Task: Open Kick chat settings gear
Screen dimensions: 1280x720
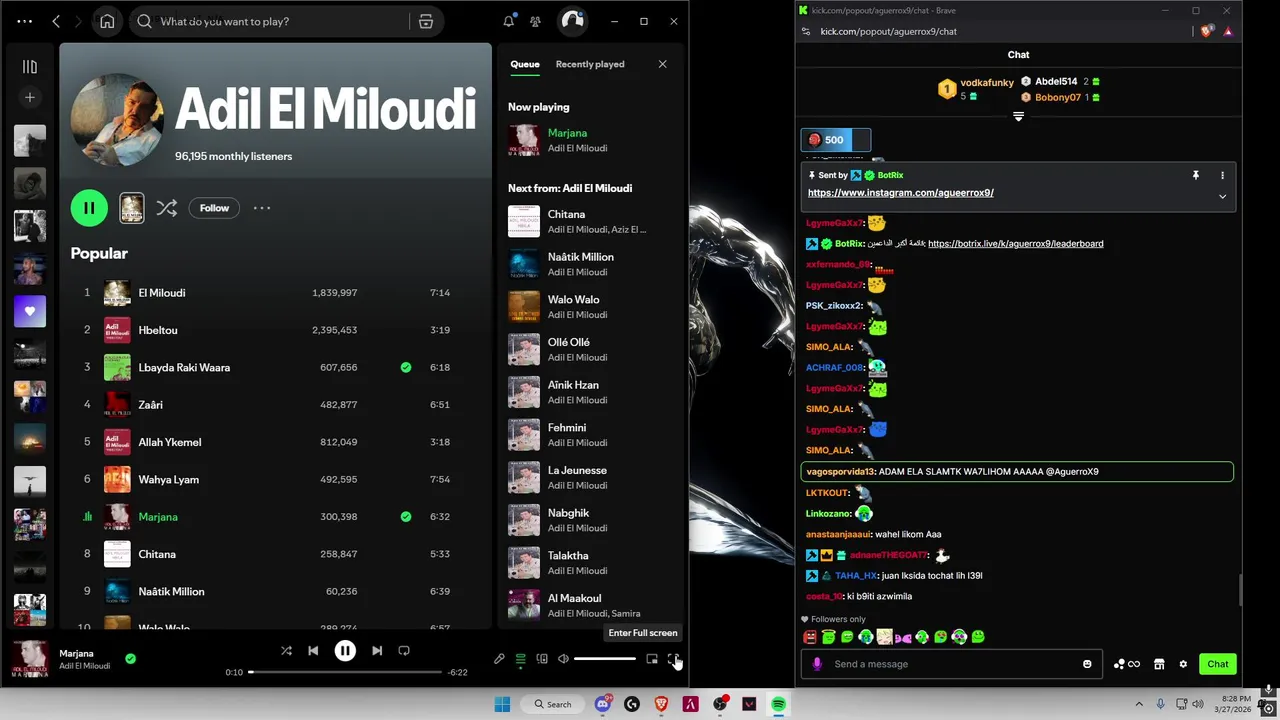Action: pos(1183,664)
